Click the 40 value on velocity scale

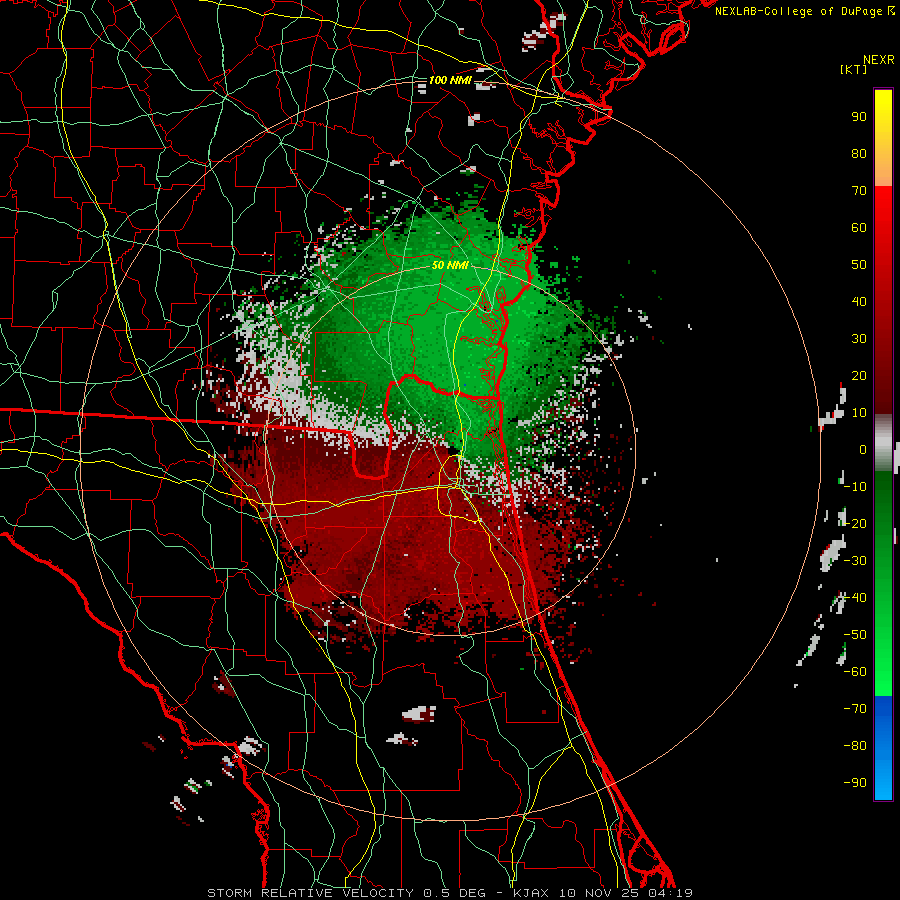[859, 302]
